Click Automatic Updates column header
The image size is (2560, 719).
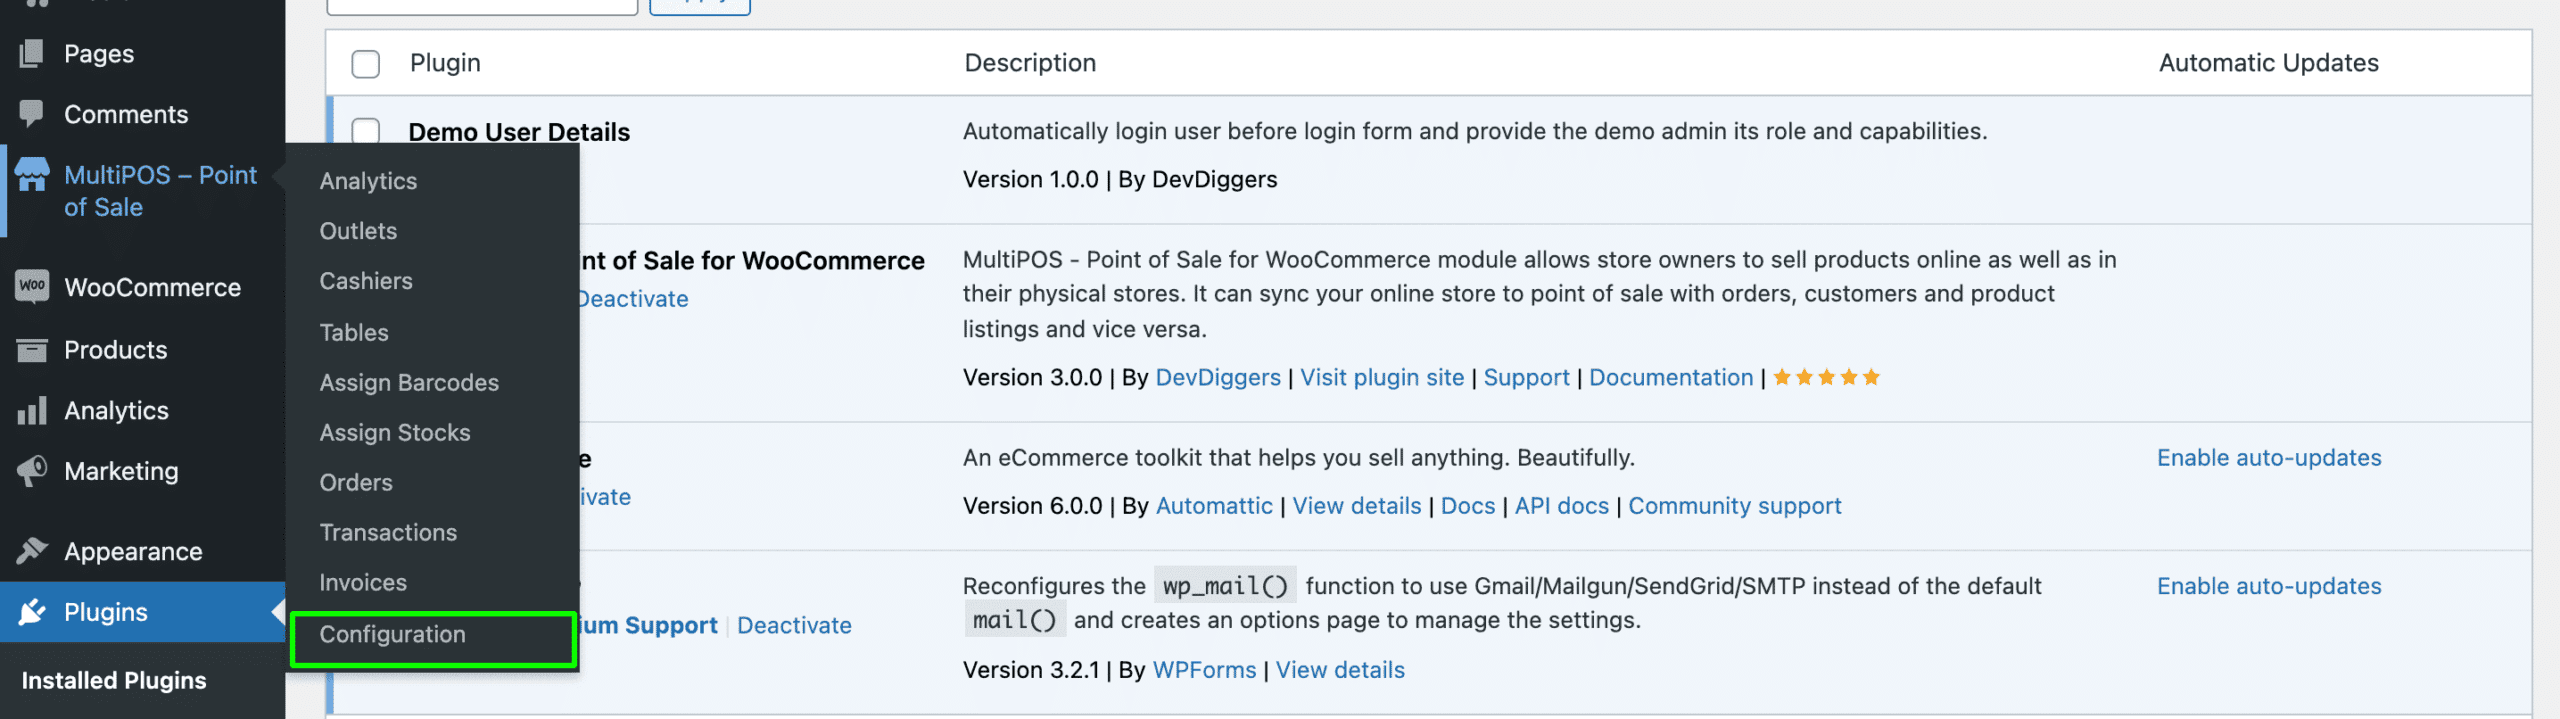tap(2269, 63)
